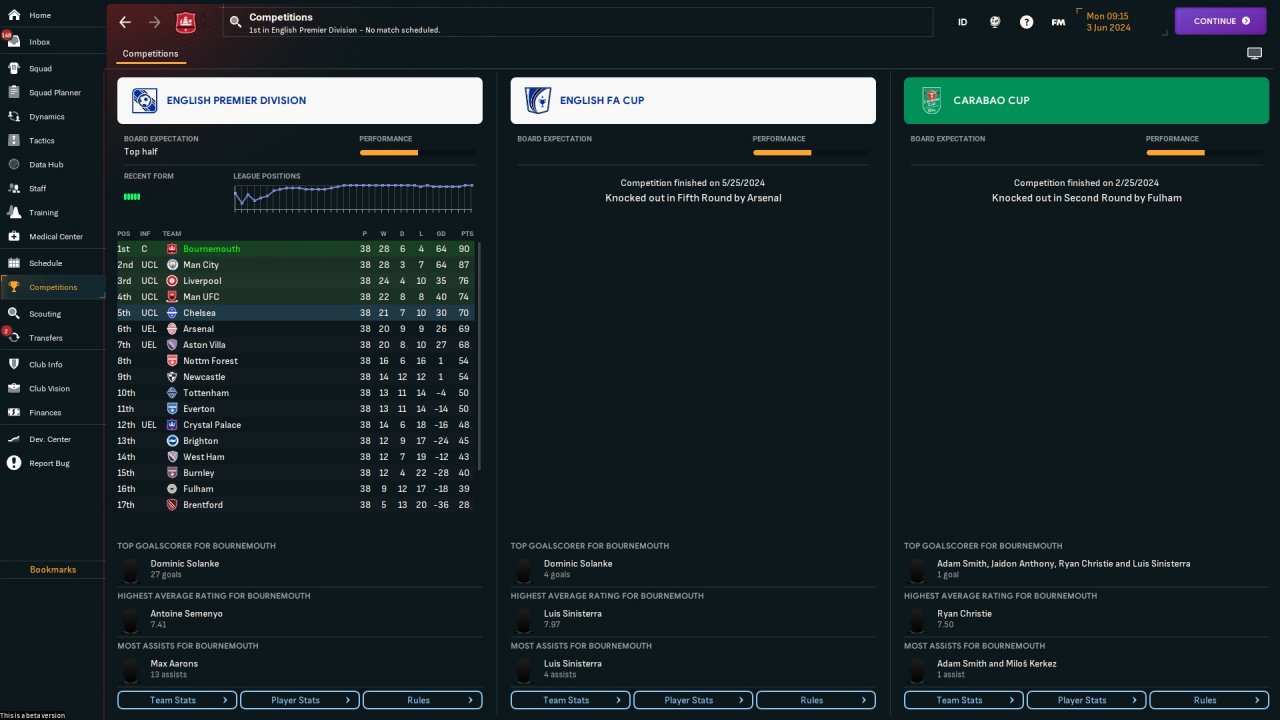Open Team Stats for Carabao Cup
Screen dimensions: 1280x720
[x=964, y=700]
